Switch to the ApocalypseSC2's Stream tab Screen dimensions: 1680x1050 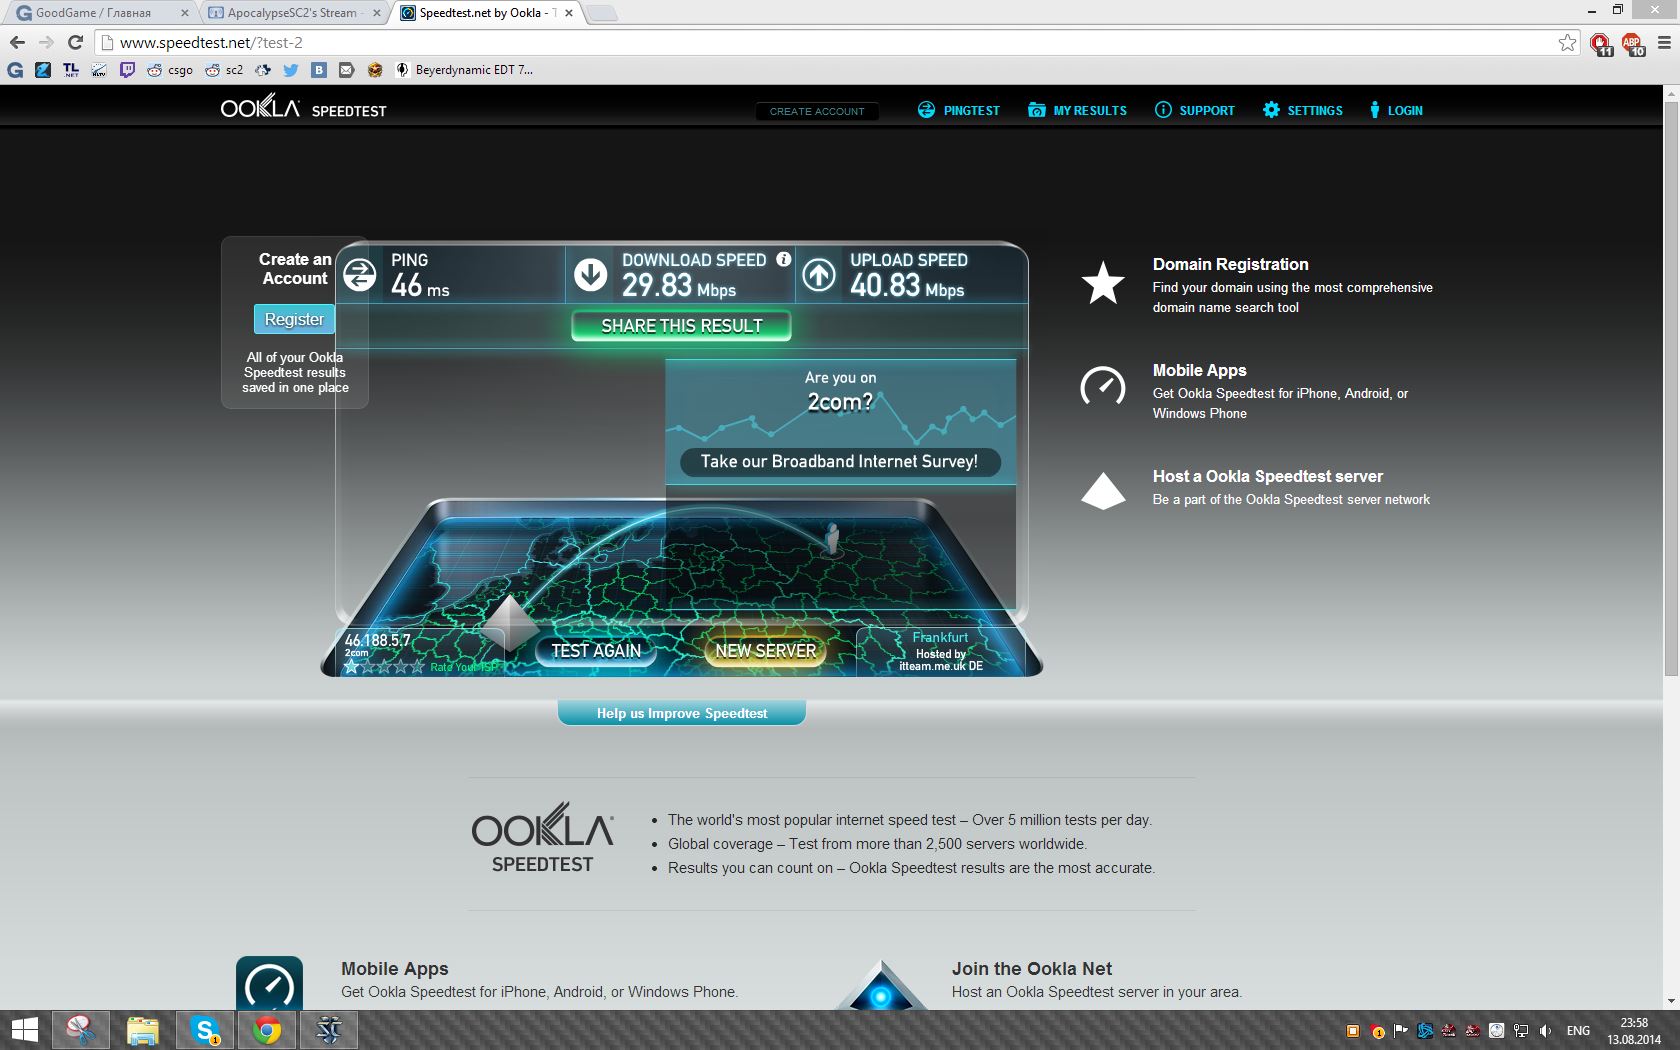click(293, 13)
